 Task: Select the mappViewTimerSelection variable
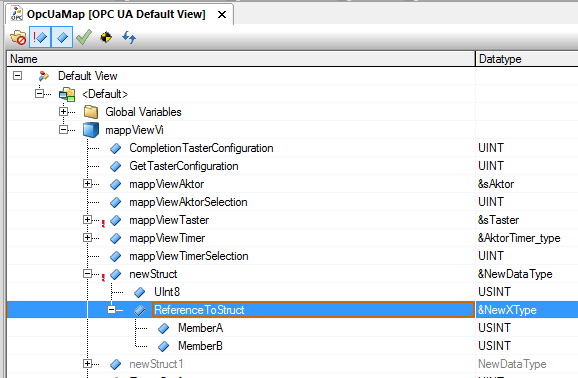[x=189, y=256]
